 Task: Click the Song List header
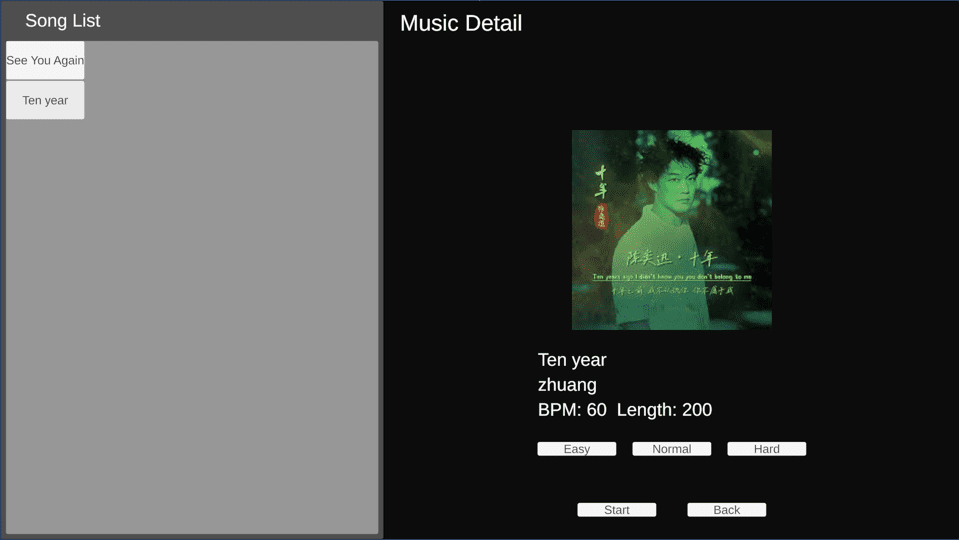tap(63, 21)
